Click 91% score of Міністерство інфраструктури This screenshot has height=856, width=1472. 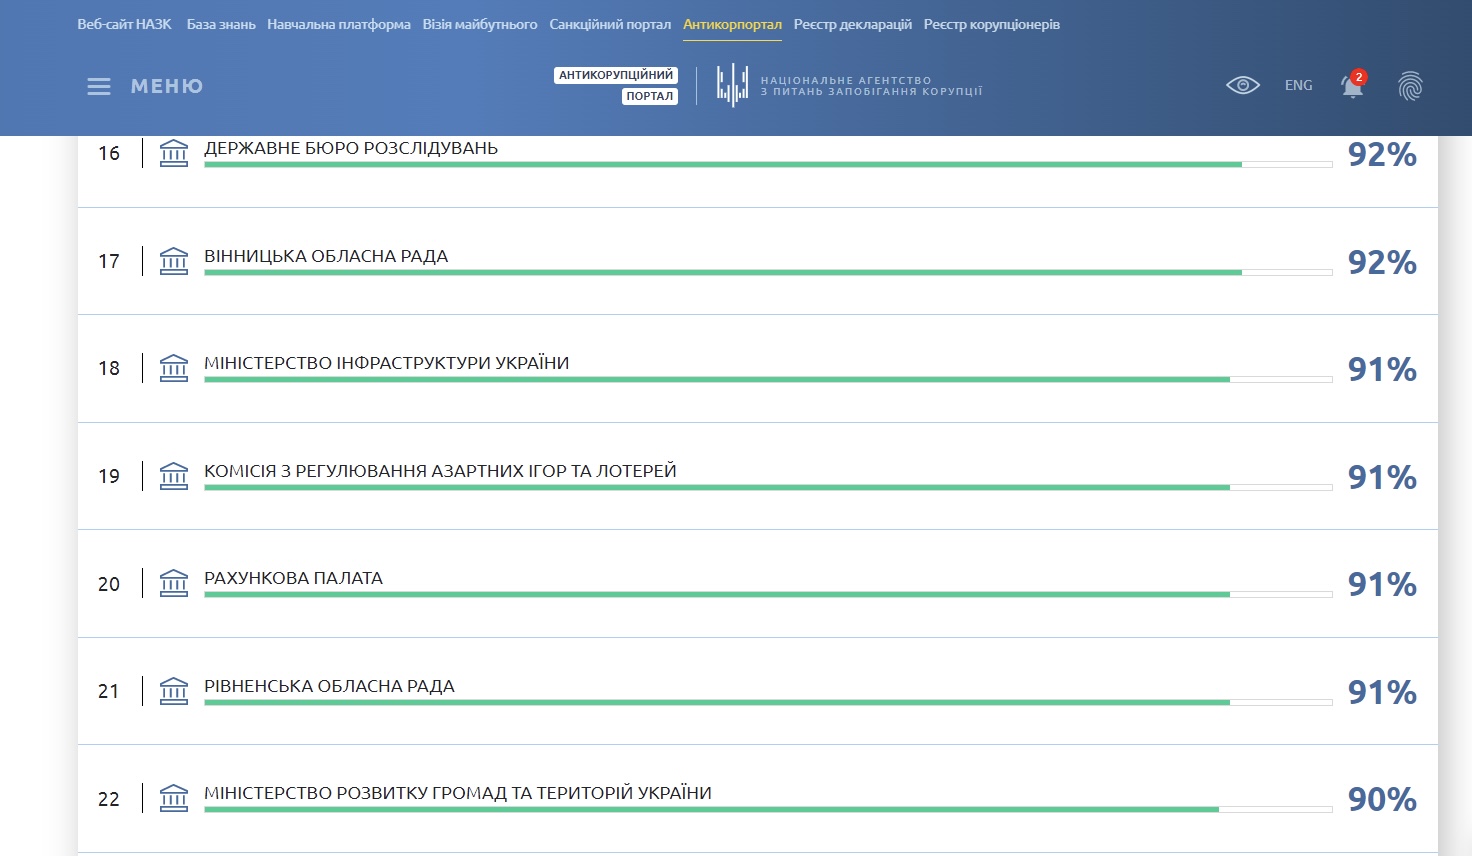point(1382,369)
